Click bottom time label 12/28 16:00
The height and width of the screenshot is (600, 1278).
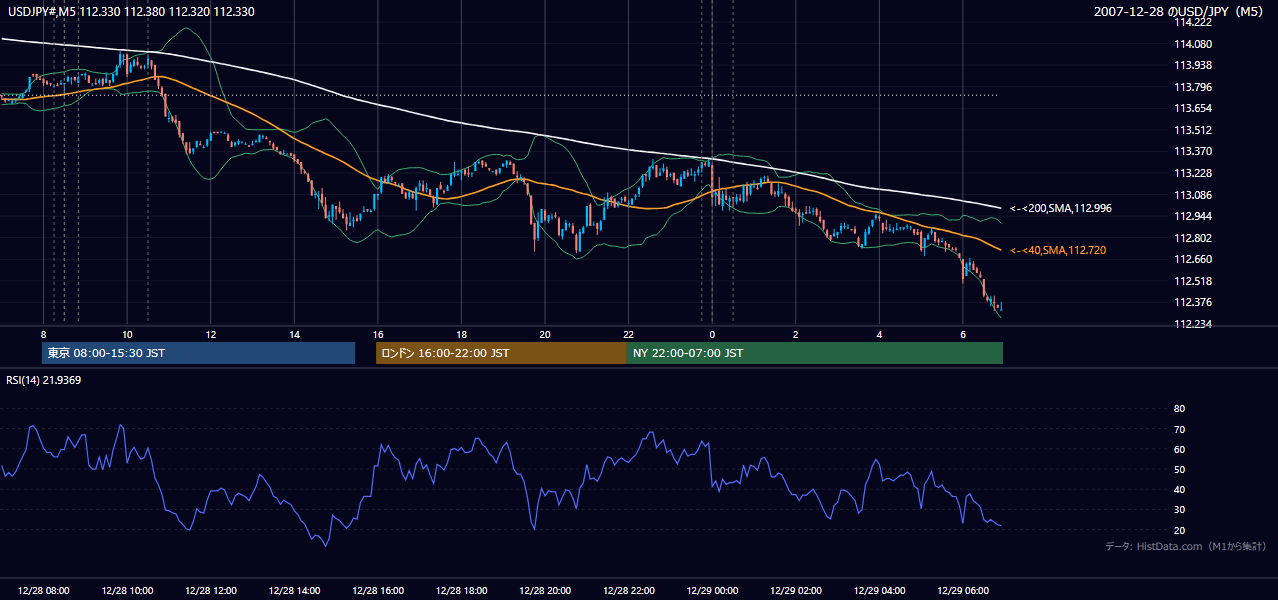[378, 591]
